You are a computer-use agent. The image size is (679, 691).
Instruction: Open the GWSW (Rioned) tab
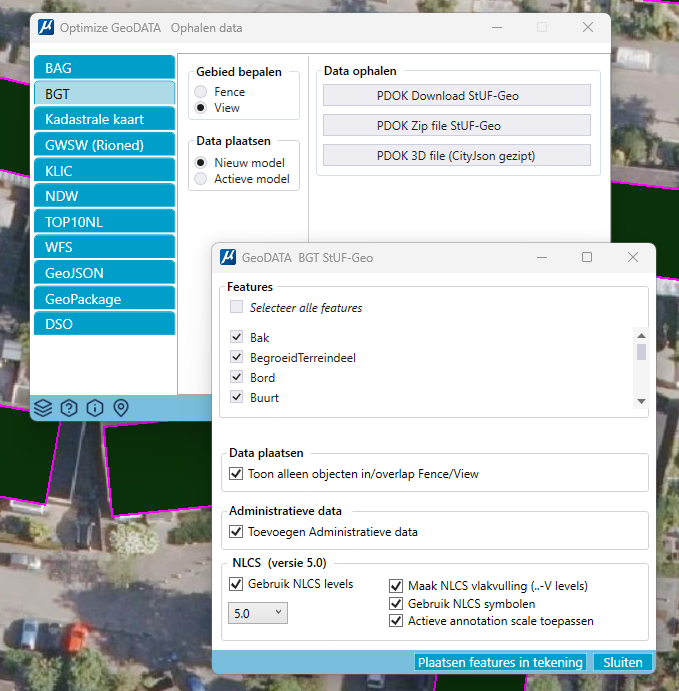pyautogui.click(x=104, y=145)
